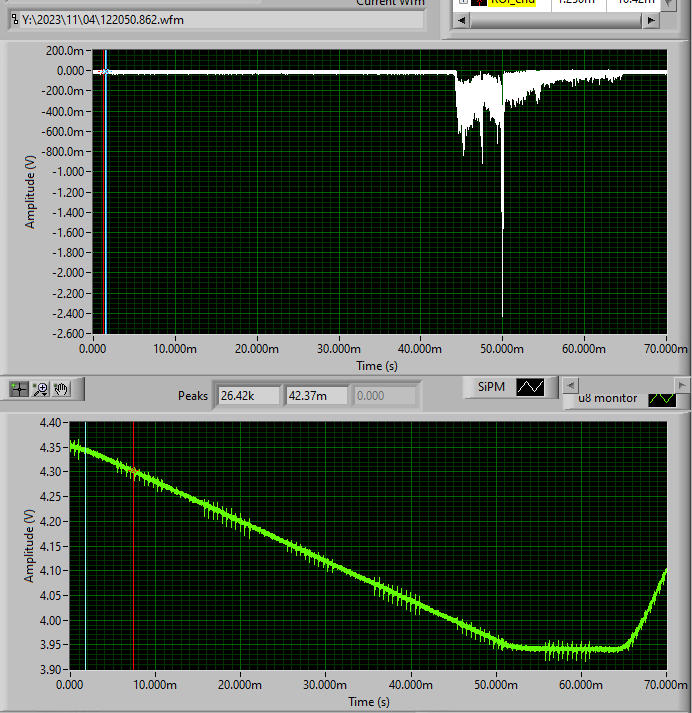Click the -1.000 tick on the upper y-axis

[68, 172]
